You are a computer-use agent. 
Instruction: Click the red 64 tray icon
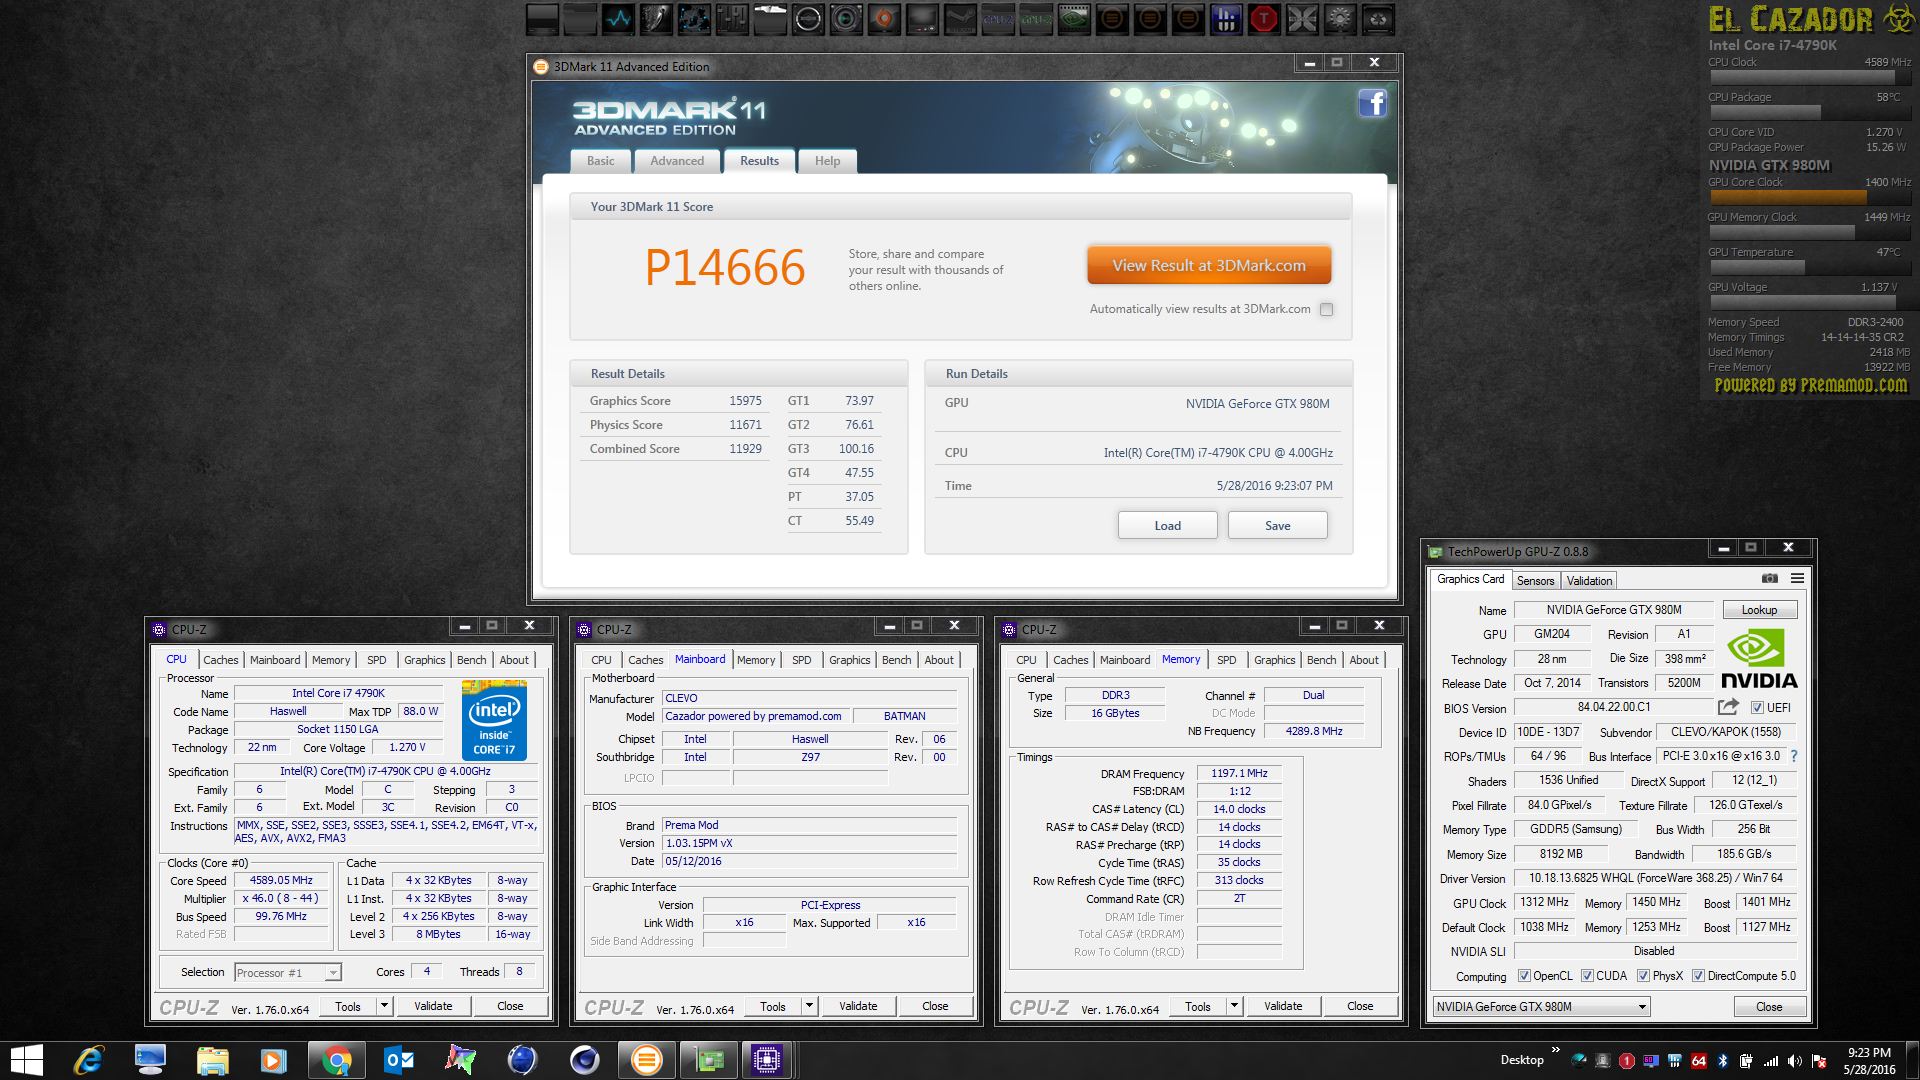pos(1698,1061)
